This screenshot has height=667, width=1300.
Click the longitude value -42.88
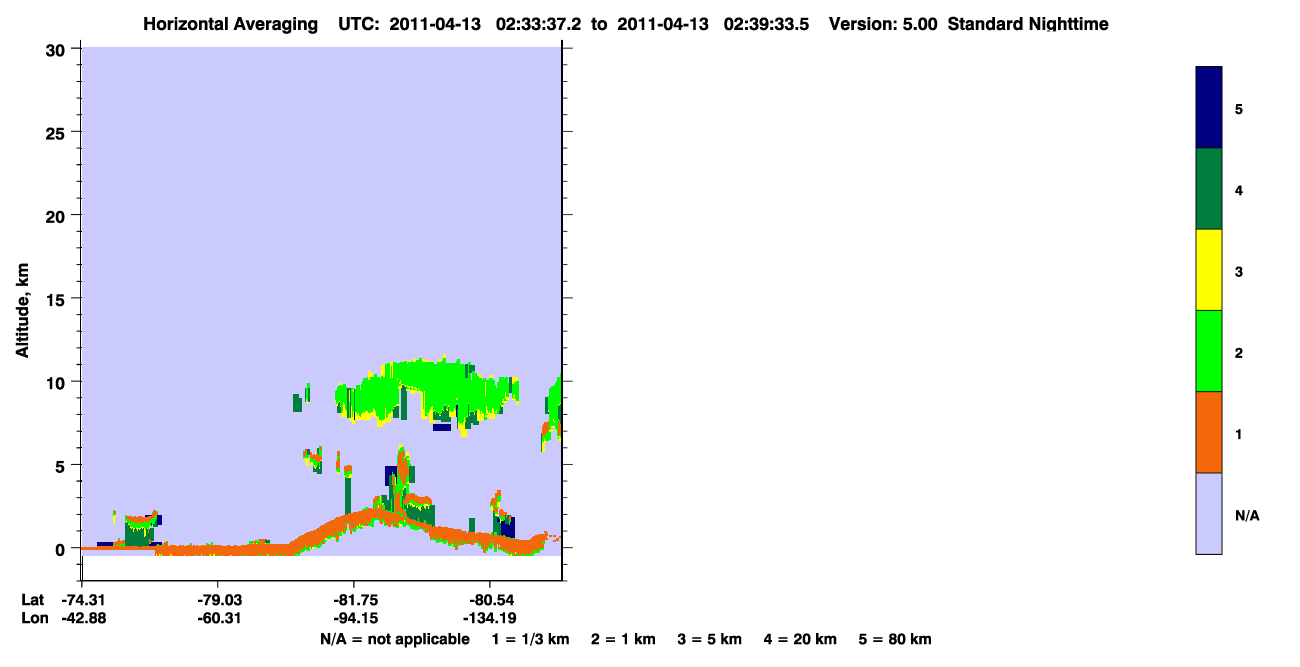click(82, 618)
